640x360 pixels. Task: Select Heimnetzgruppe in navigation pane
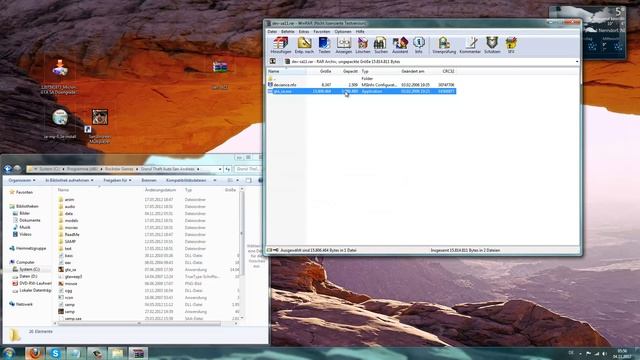[x=31, y=249]
